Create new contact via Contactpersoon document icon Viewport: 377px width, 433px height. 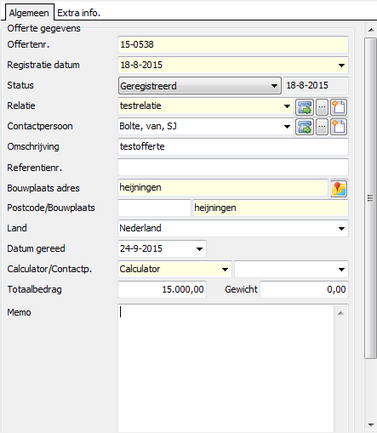(x=339, y=127)
